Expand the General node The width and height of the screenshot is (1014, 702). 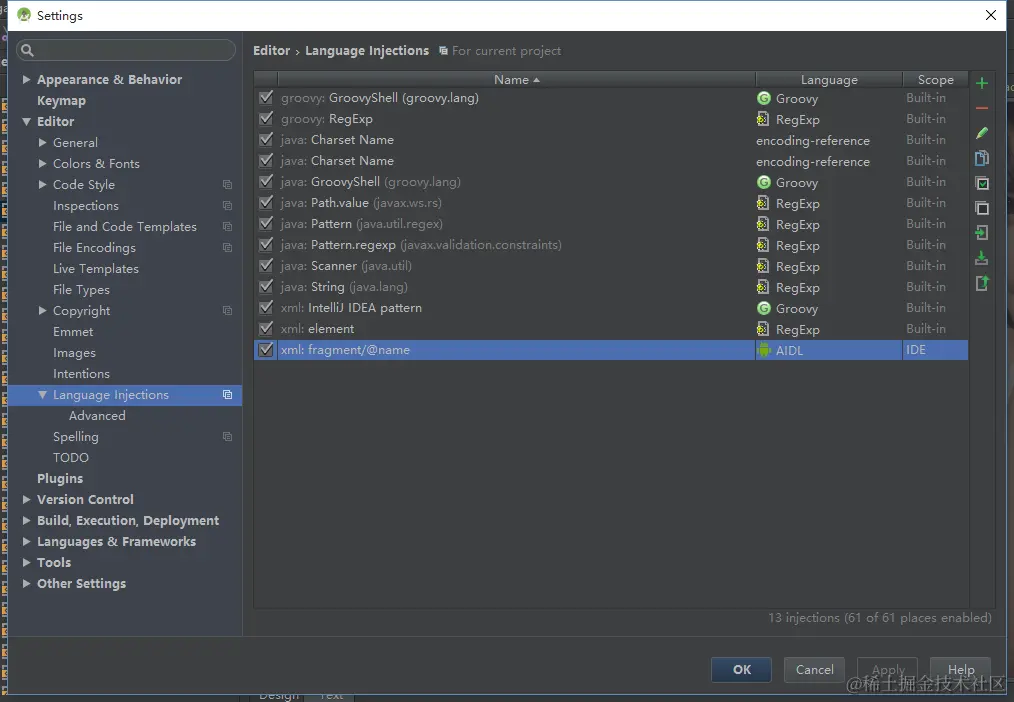(x=43, y=142)
